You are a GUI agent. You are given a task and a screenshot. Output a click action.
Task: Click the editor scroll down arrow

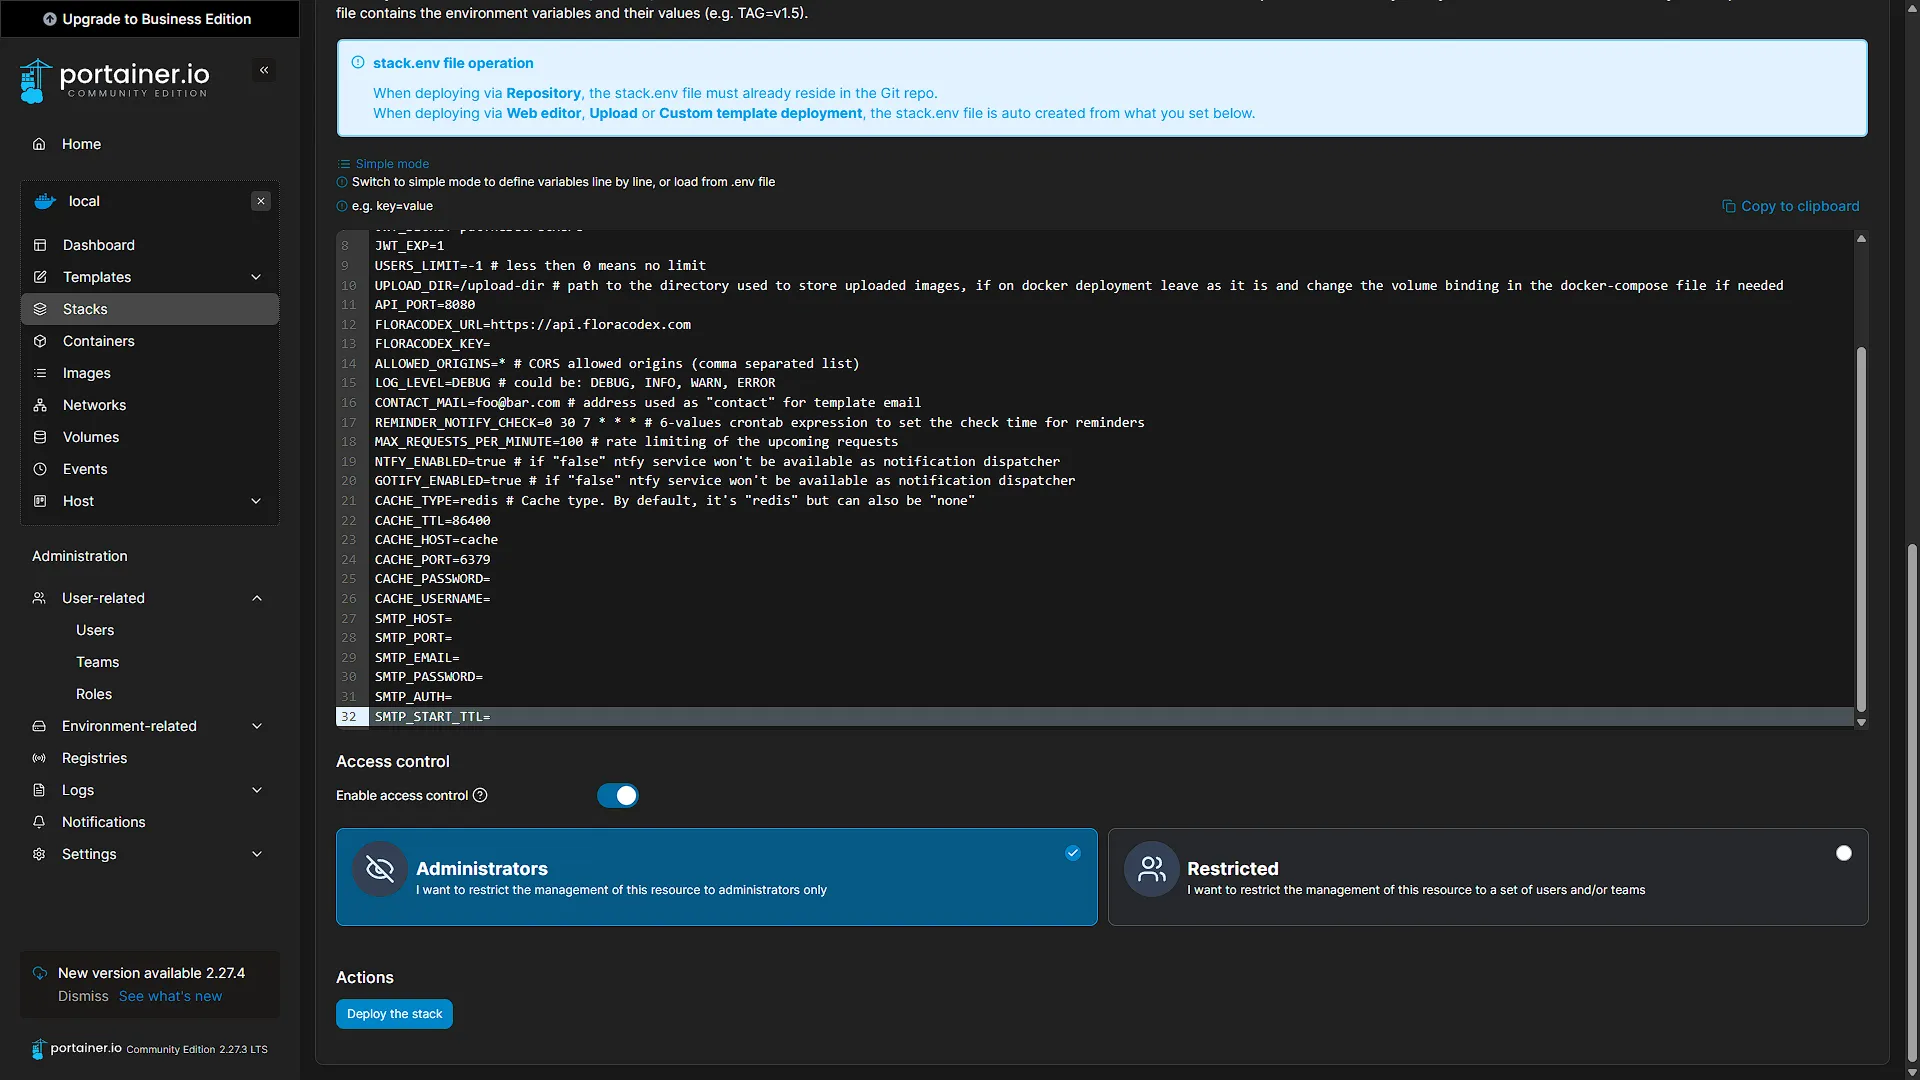click(1861, 722)
